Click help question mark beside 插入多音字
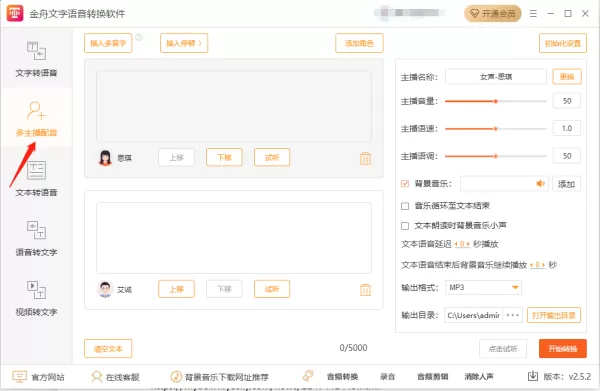 point(139,37)
